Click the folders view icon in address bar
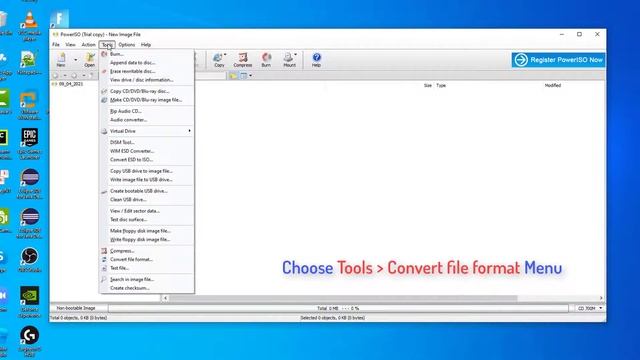The width and height of the screenshot is (640, 360). pos(233,76)
